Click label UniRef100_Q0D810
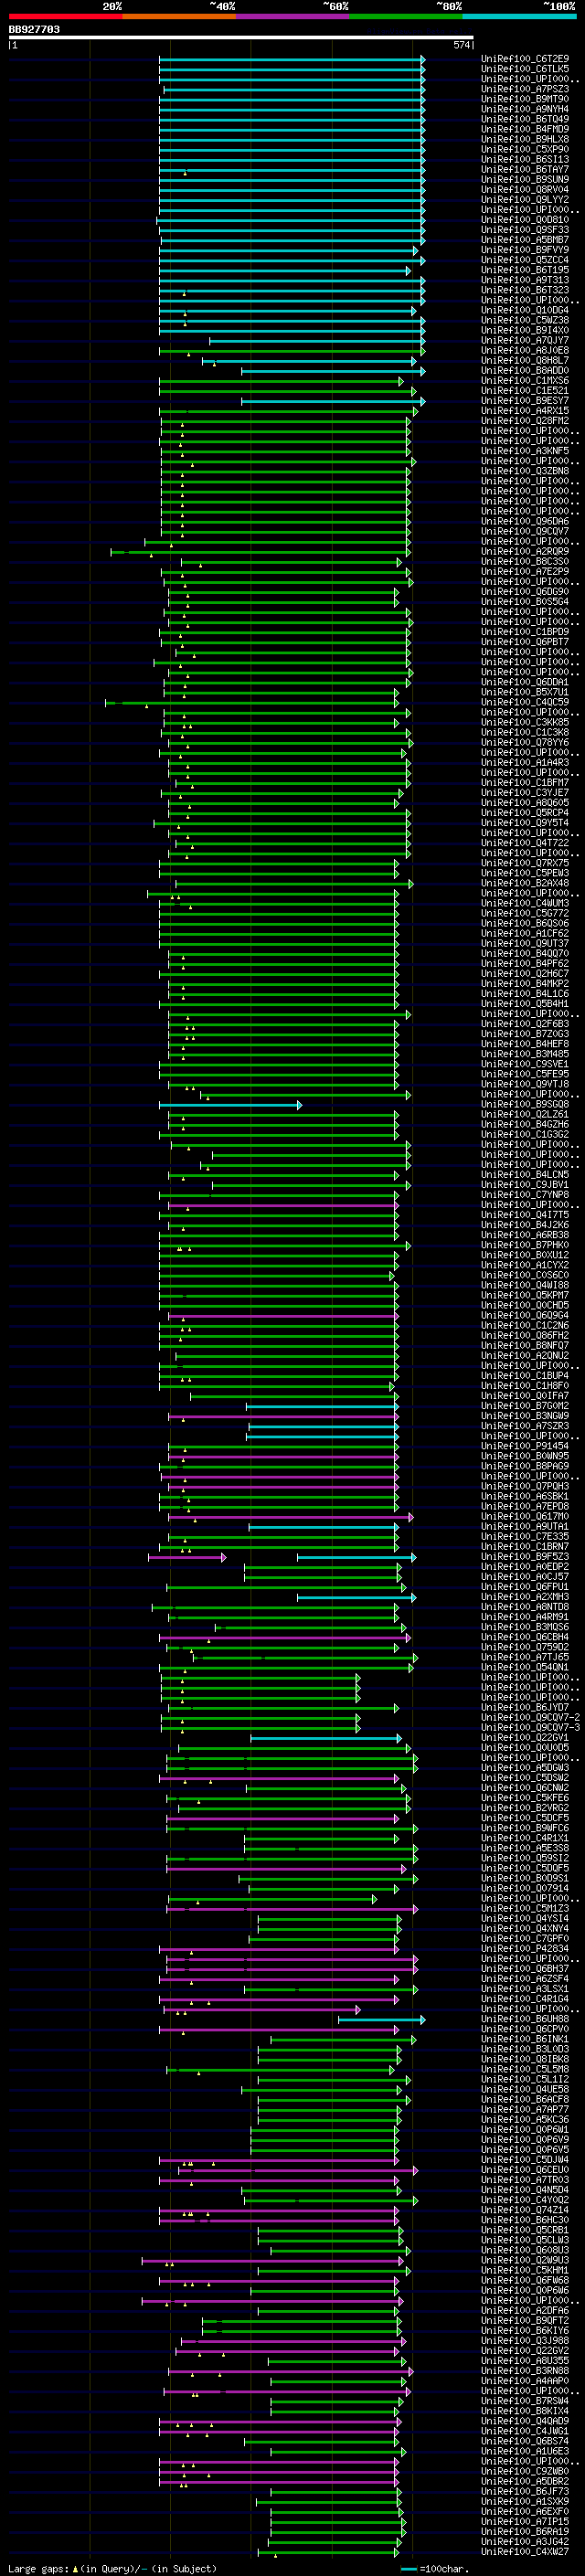Screen dimensions: 585x2576 525,220
